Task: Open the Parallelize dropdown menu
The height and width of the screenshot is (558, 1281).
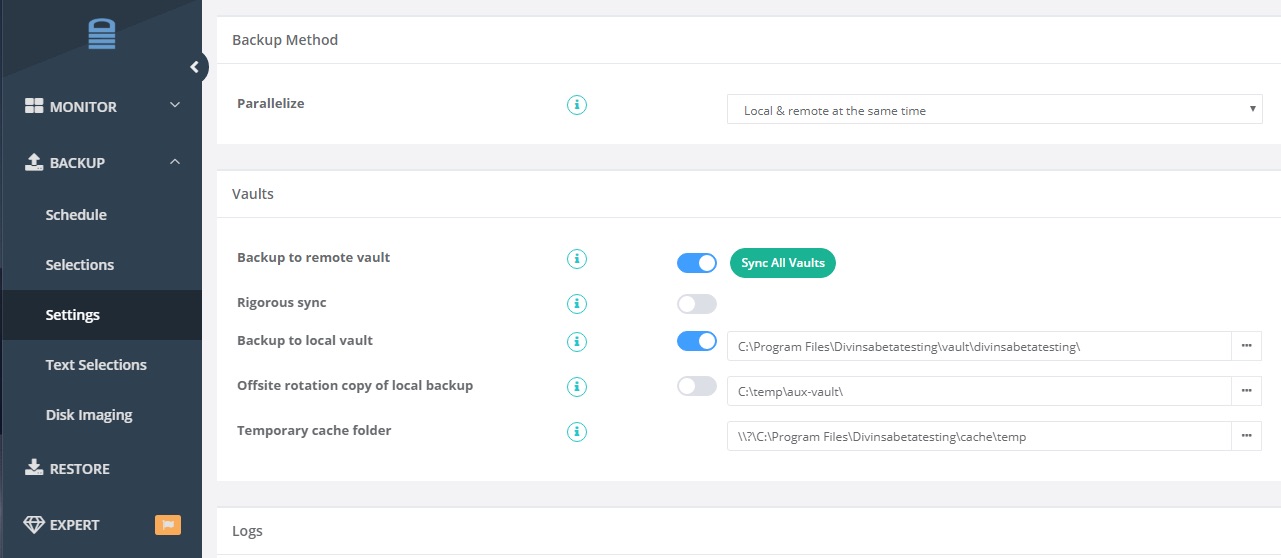Action: 994,110
